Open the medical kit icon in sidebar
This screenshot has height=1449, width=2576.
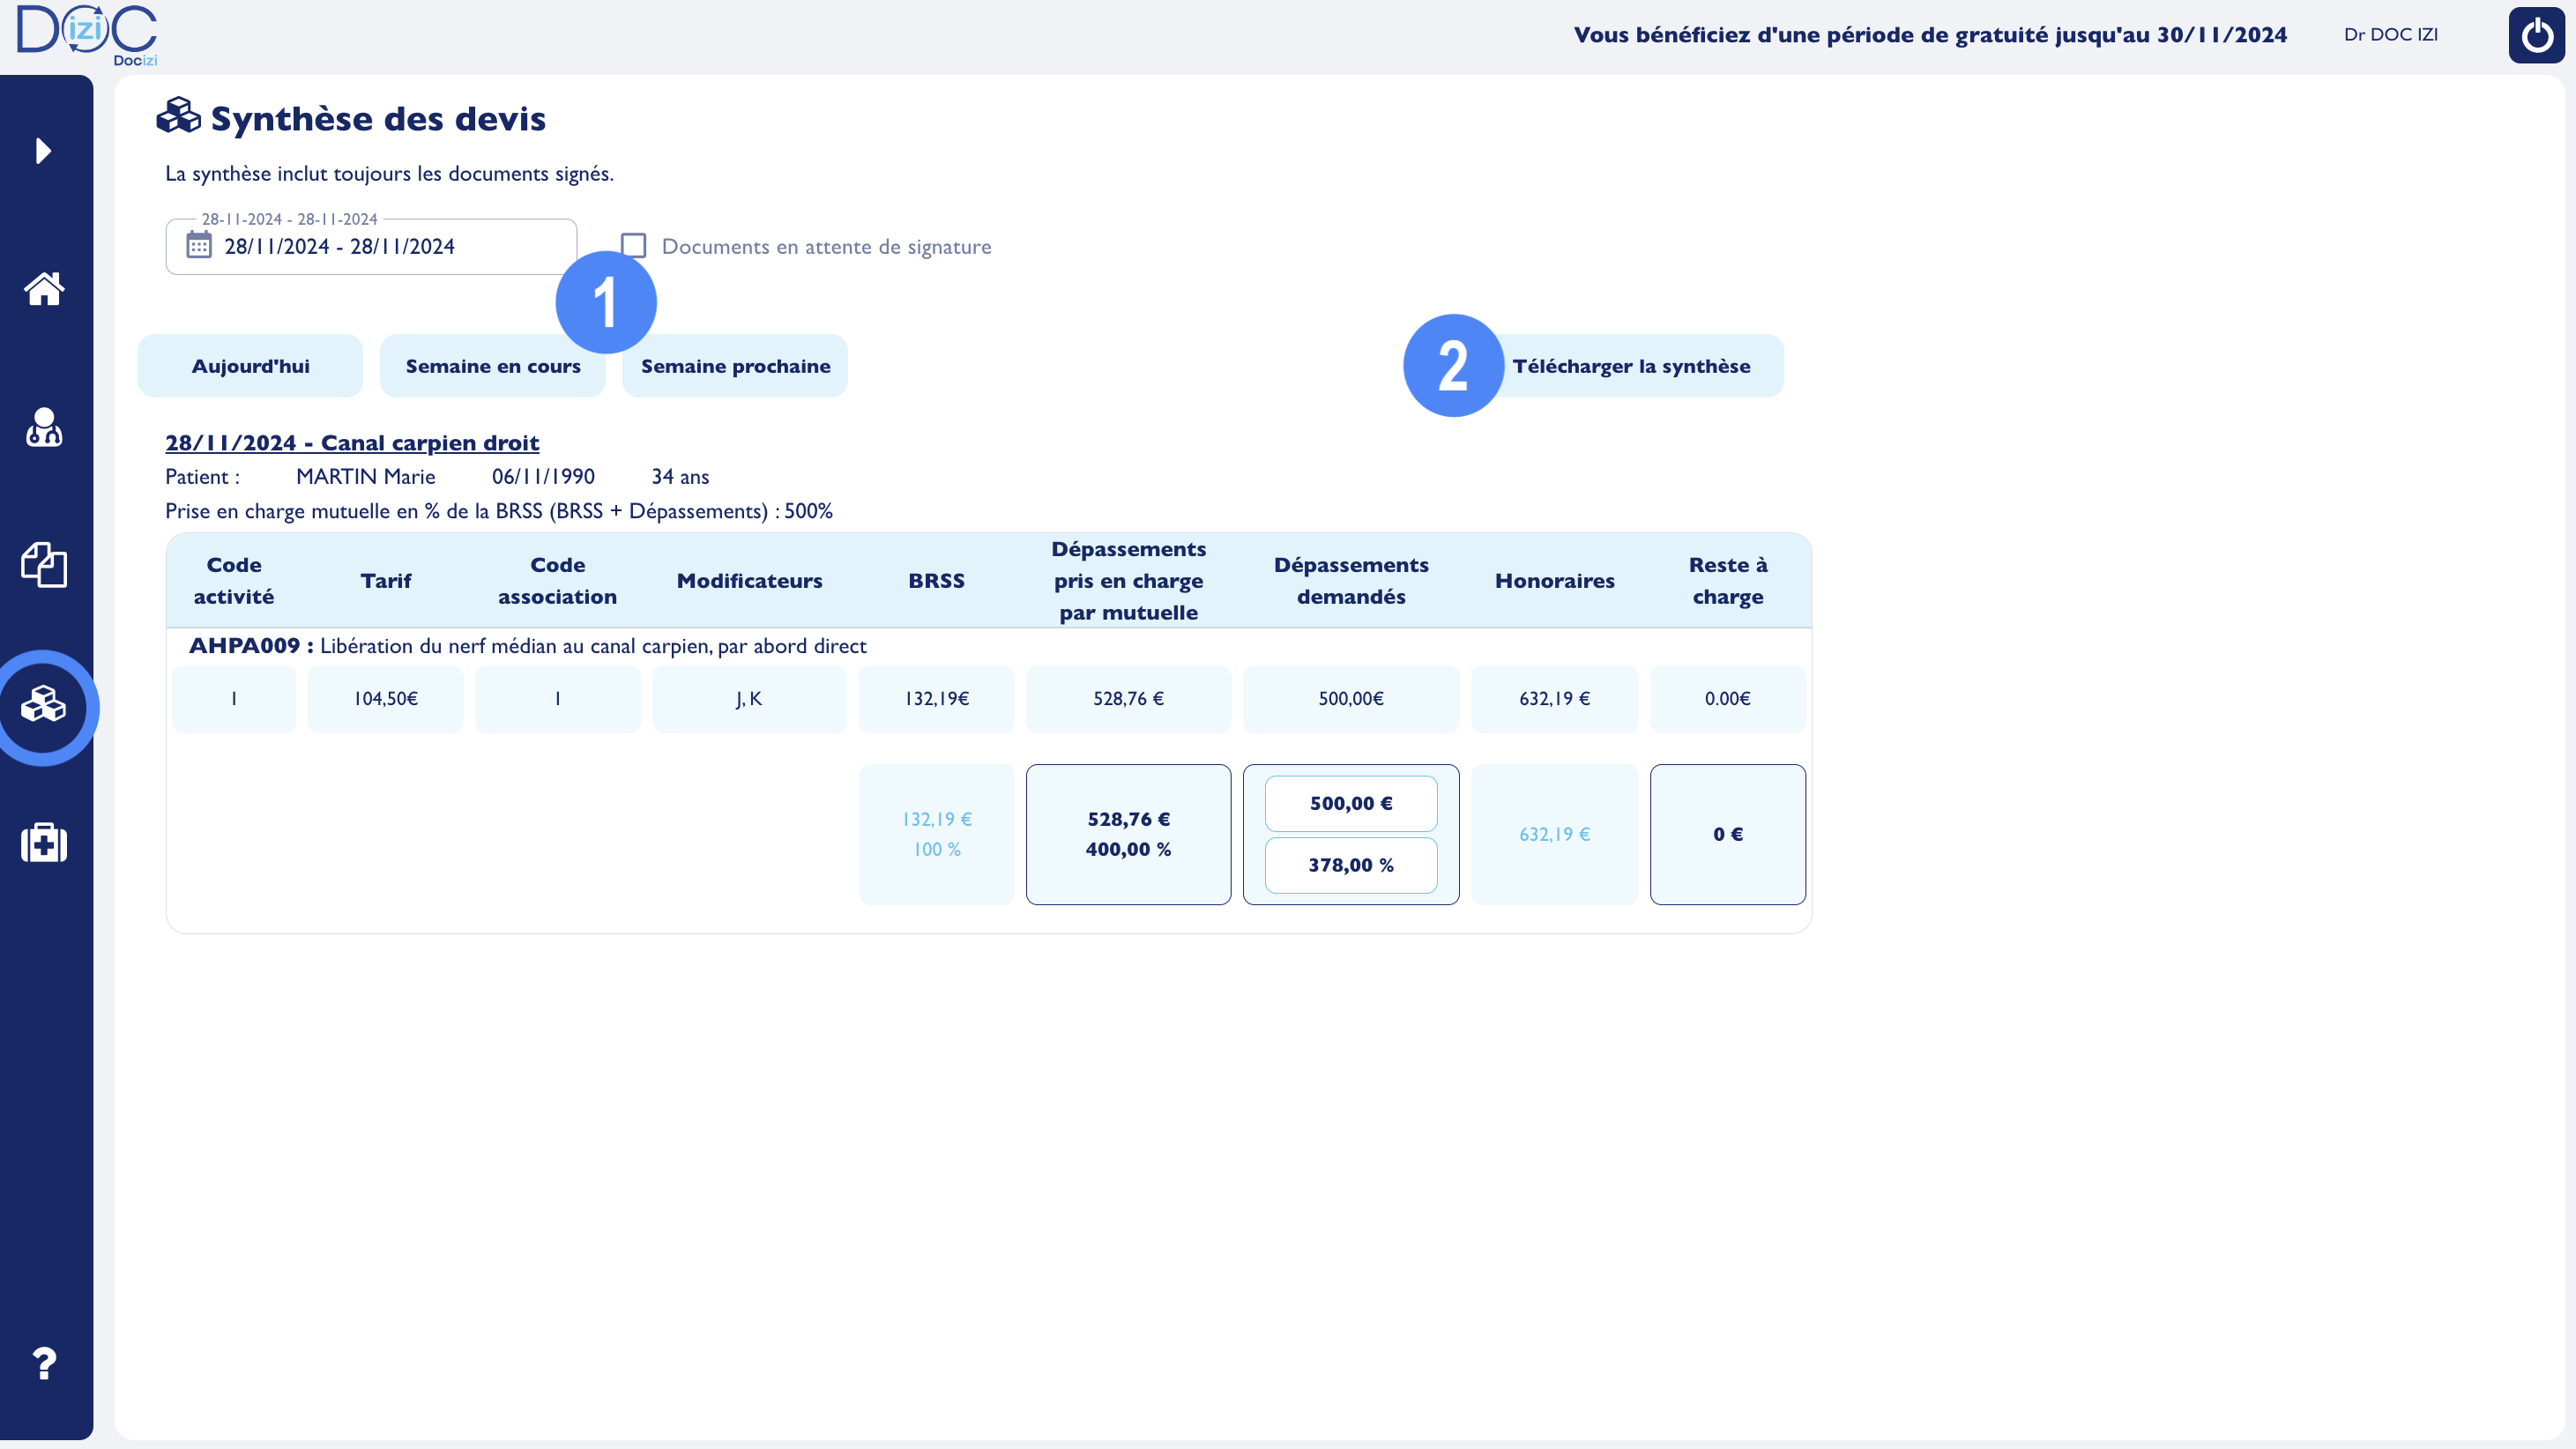tap(44, 843)
